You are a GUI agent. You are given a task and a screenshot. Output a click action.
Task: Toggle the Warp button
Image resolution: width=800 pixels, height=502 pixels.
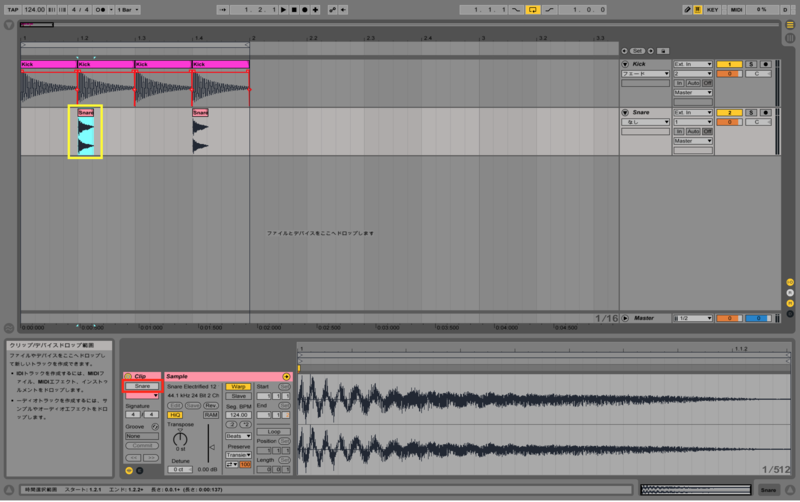(238, 387)
